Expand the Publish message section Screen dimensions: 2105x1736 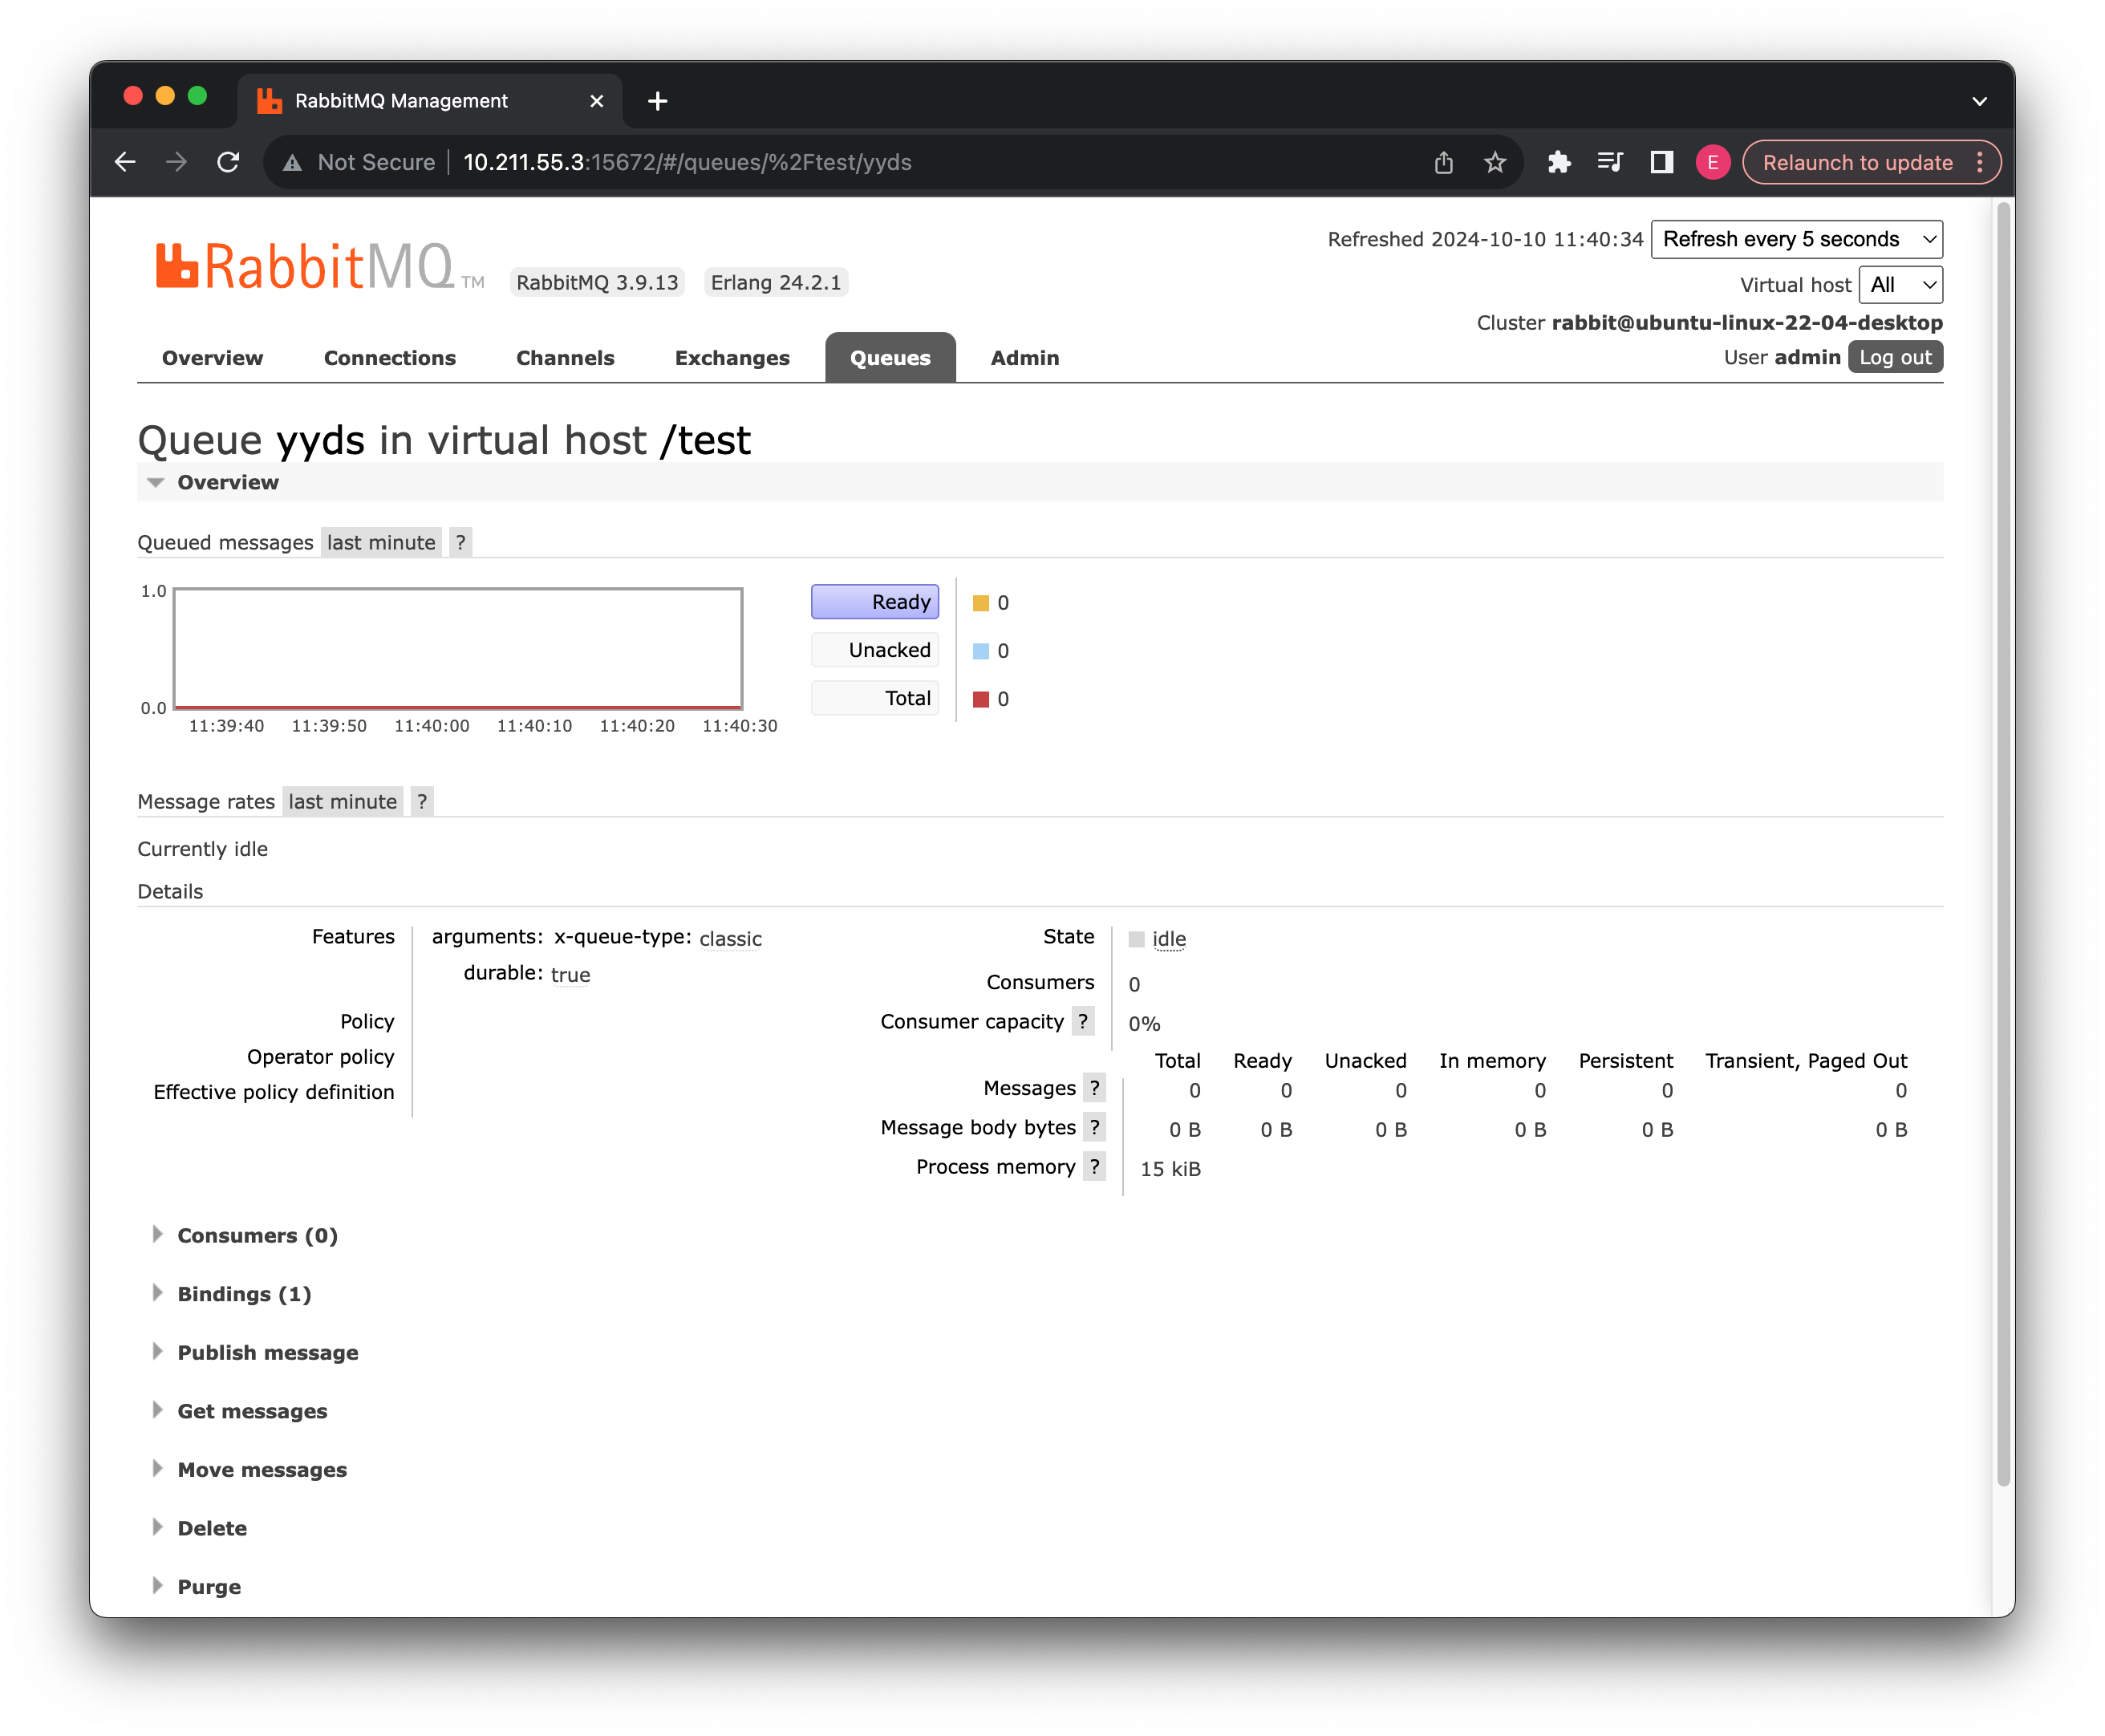pos(267,1352)
